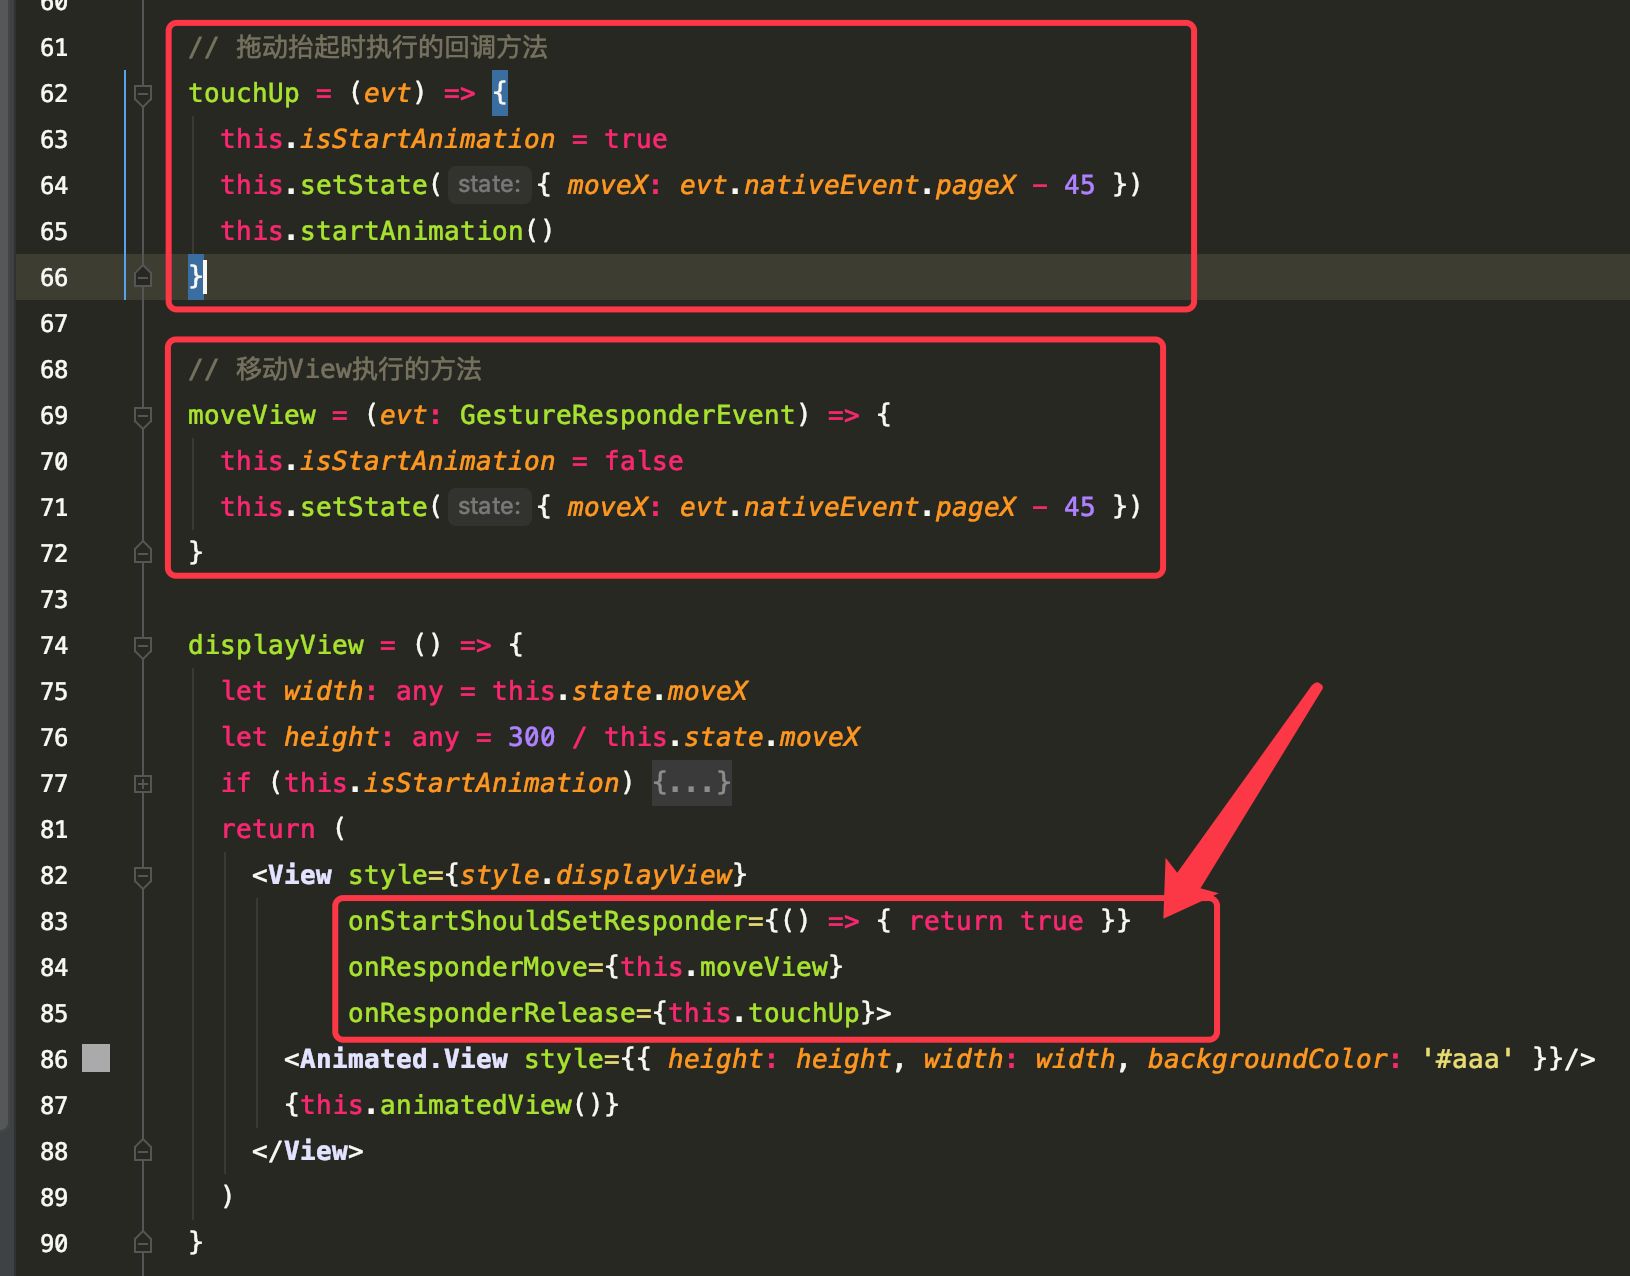Image resolution: width=1630 pixels, height=1276 pixels.
Task: Click this.startAnimation() call
Action: 387,231
